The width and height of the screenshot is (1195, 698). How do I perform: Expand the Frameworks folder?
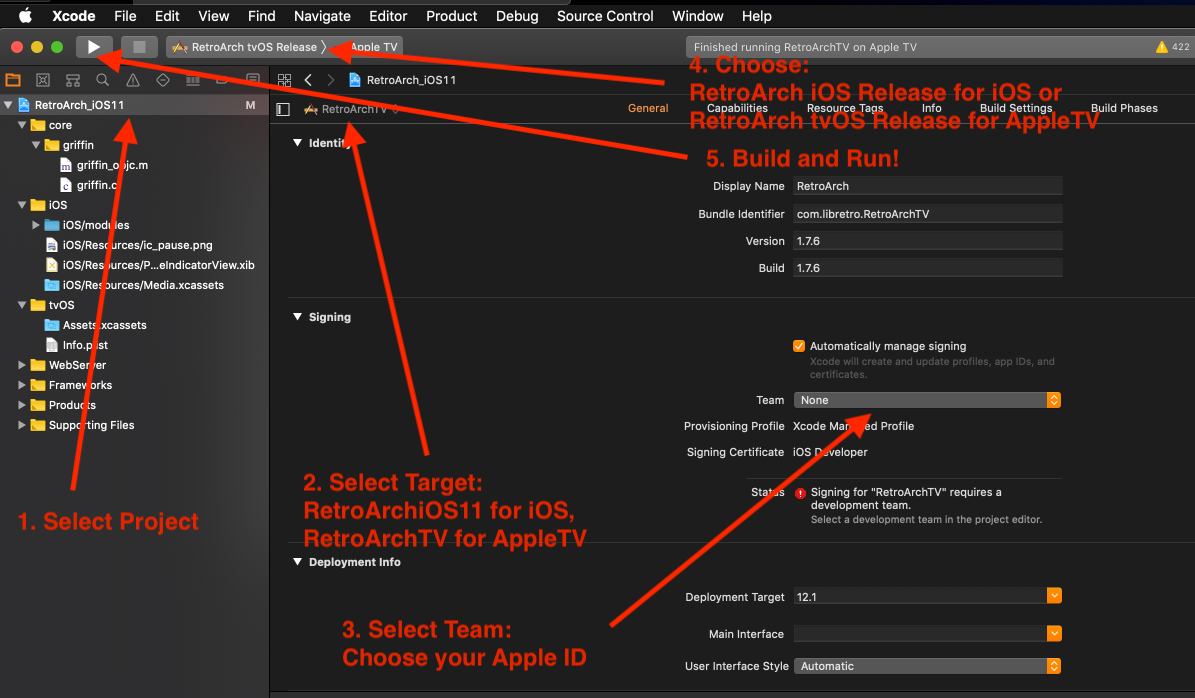point(22,385)
